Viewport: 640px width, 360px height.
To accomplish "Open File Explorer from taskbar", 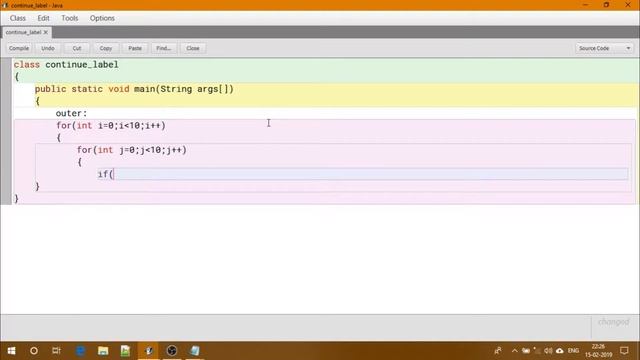I will tap(103, 351).
